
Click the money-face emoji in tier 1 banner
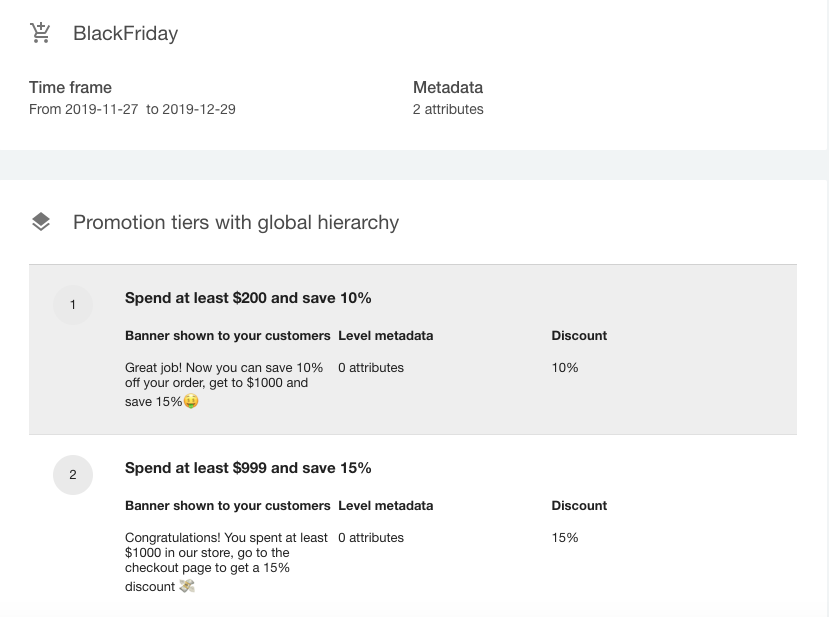click(191, 402)
